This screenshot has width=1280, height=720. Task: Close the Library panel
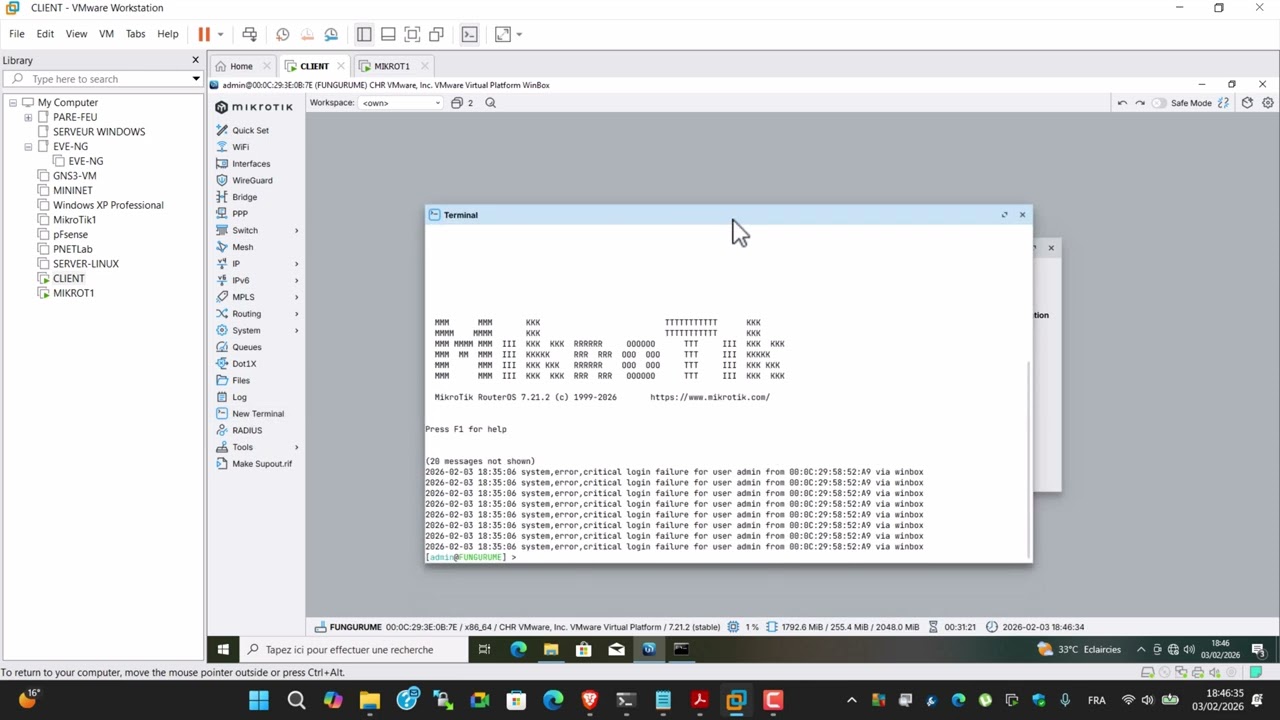[195, 60]
